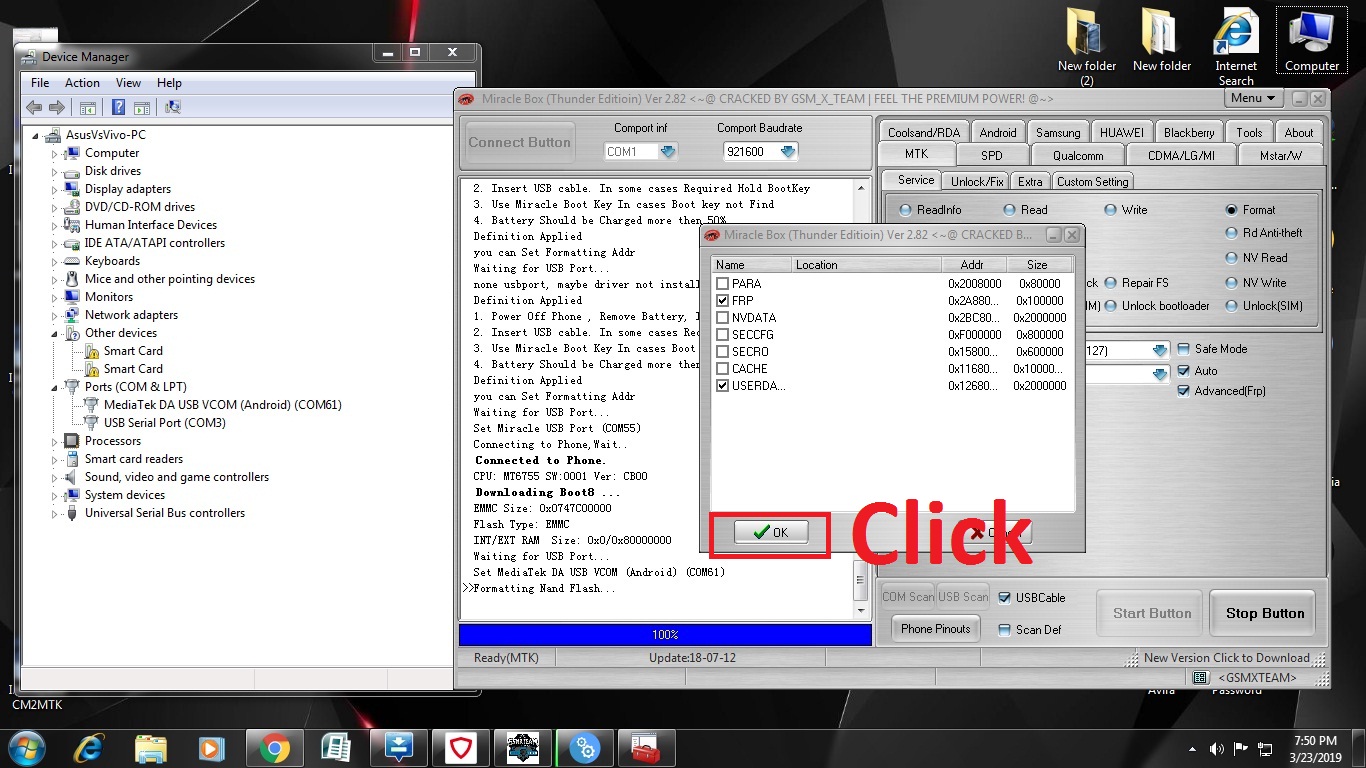The height and width of the screenshot is (768, 1366).
Task: Collapse the Other devices tree node
Action: (x=55, y=333)
